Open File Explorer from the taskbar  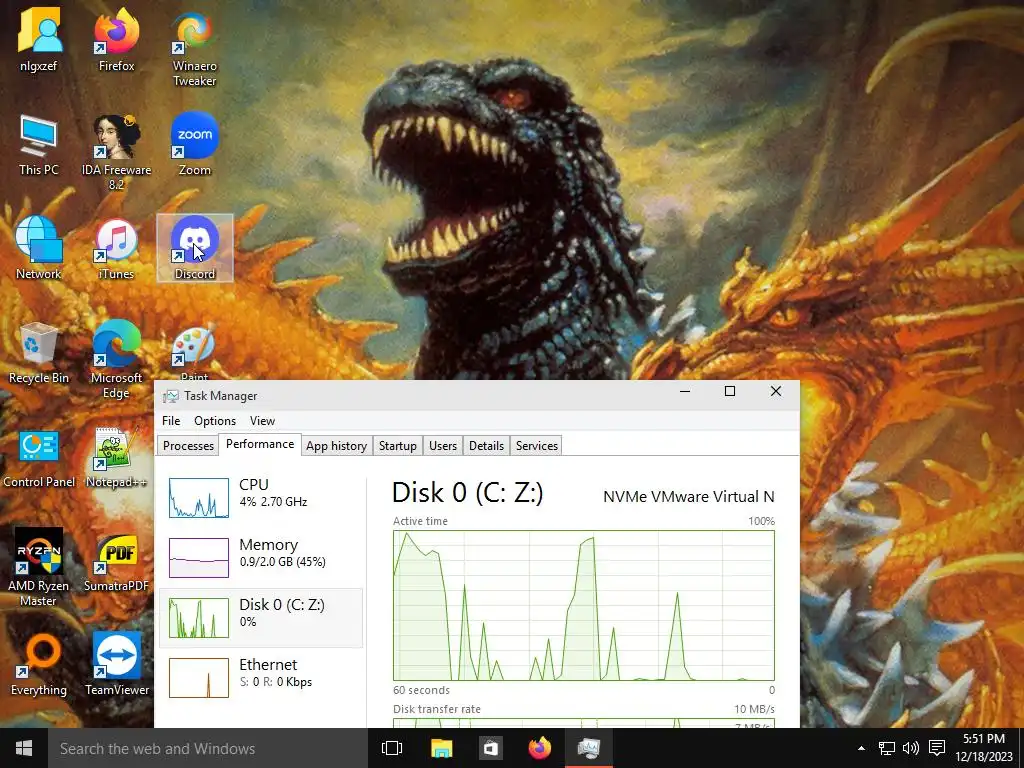point(442,748)
